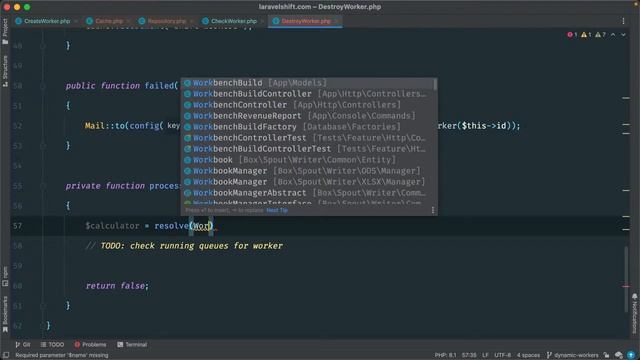This screenshot has width=640, height=360.
Task: Click fold end marker on line 61
Action: coord(42,306)
